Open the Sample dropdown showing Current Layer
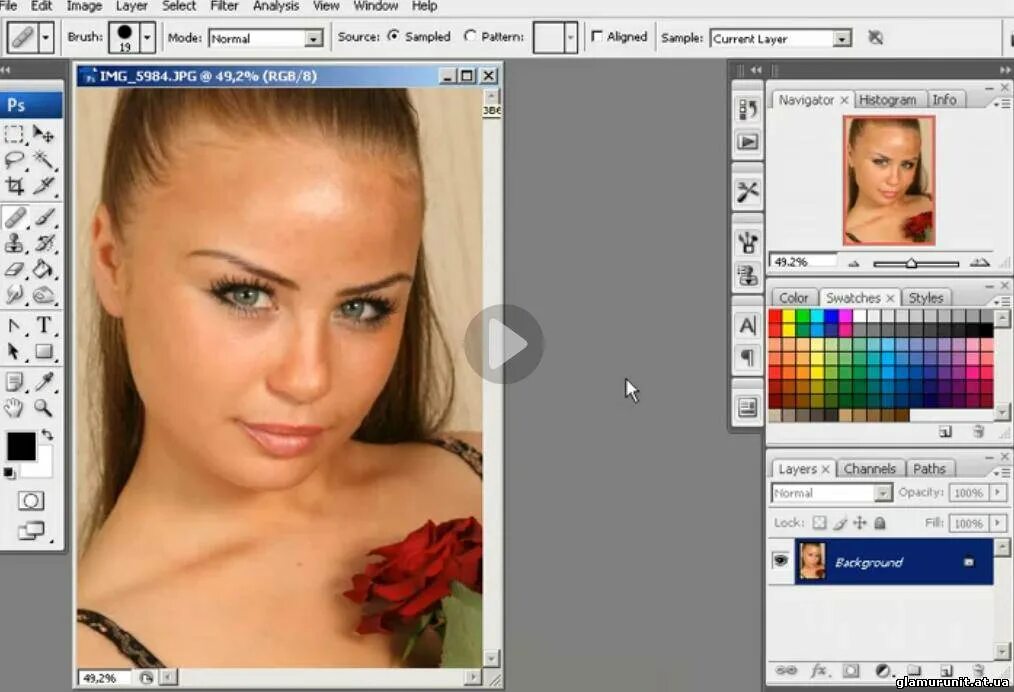 coord(779,38)
